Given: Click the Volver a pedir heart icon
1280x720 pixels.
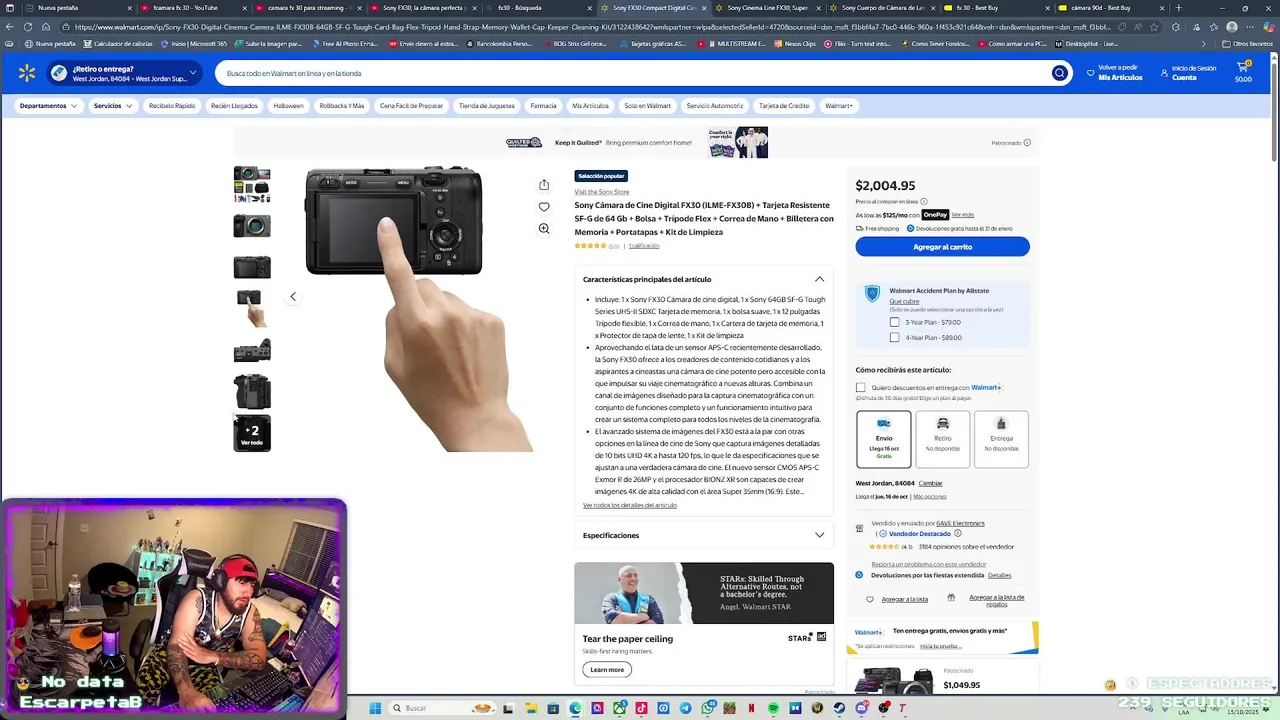Looking at the screenshot, I should point(1091,73).
